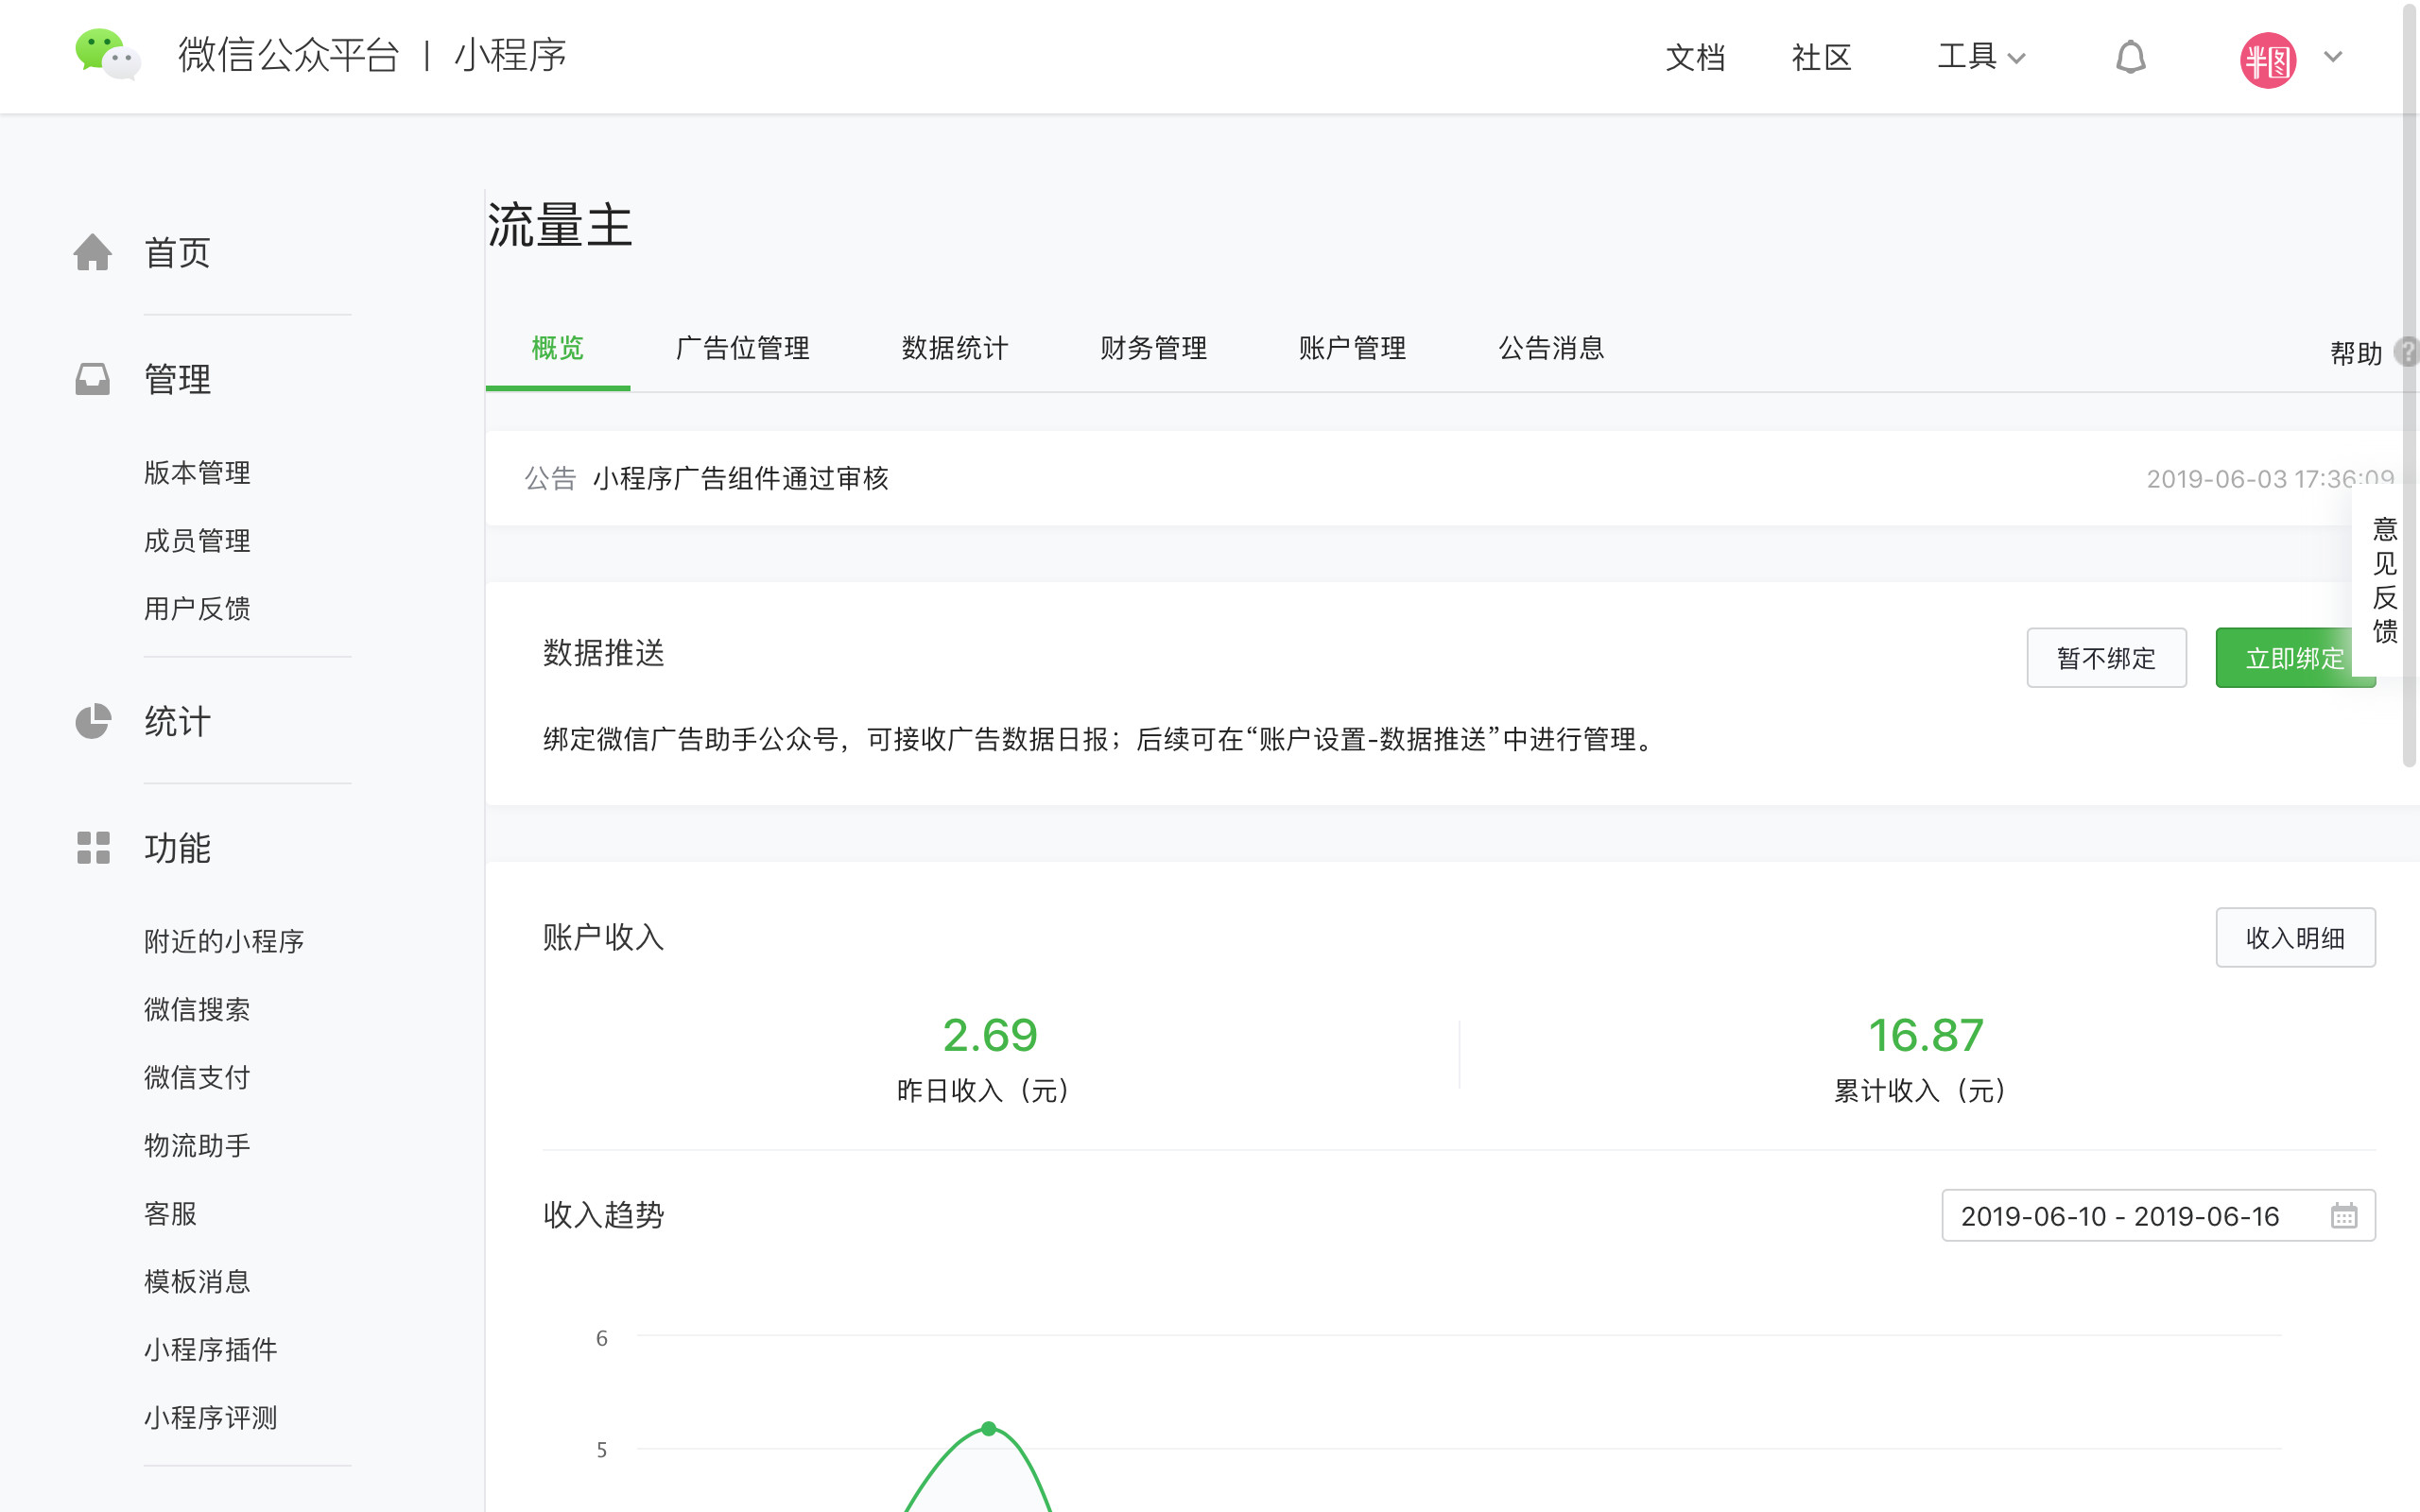Viewport: 2420px width, 1512px height.
Task: Click the 立即绑定 green button
Action: pyautogui.click(x=2285, y=658)
